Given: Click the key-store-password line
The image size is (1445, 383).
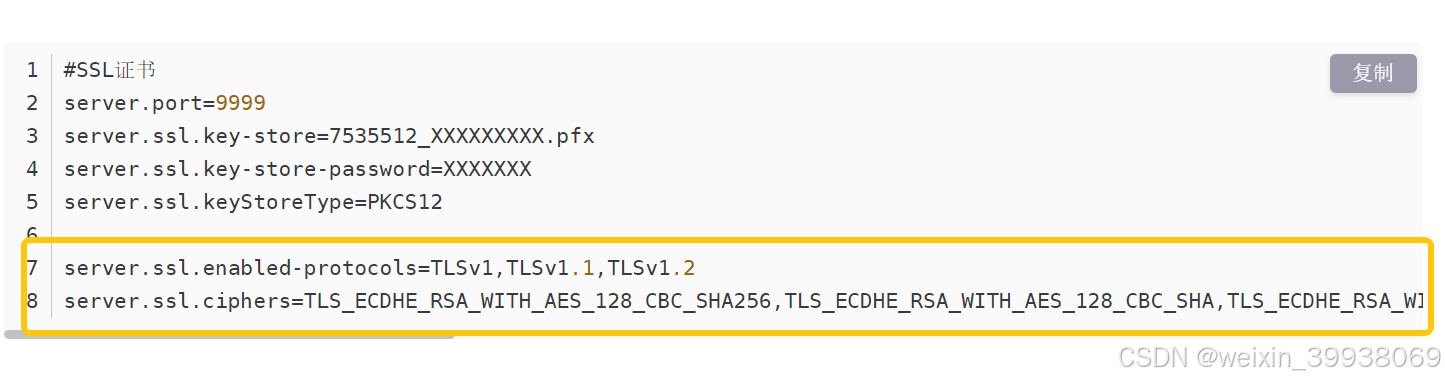Looking at the screenshot, I should coord(298,169).
